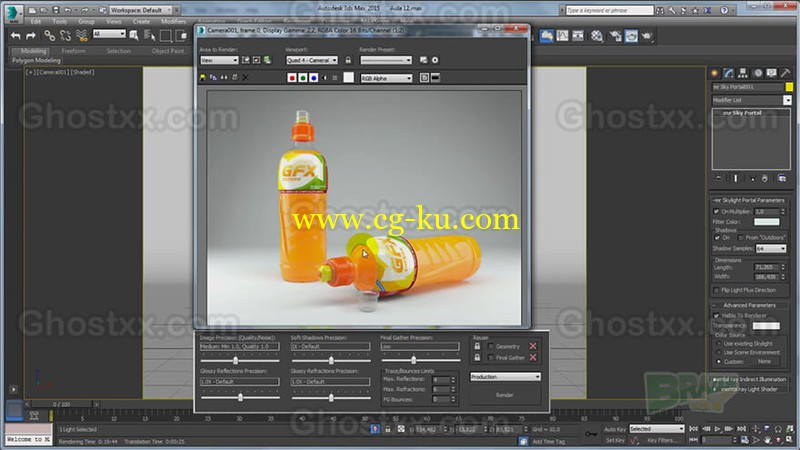Switch to the Freeform ribbon tab

point(73,51)
